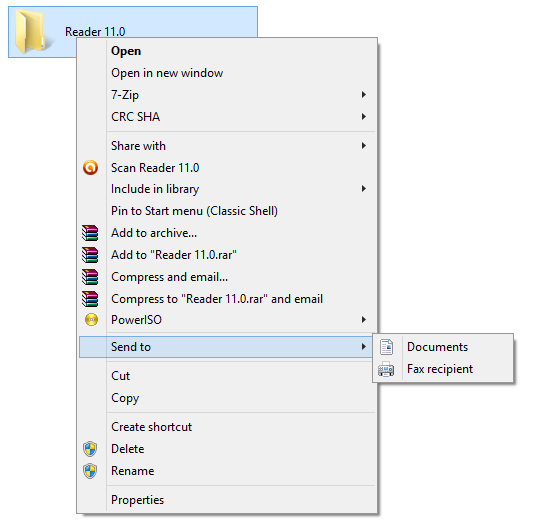The image size is (533, 521).
Task: Click the fax machine icon in submenu
Action: tap(386, 369)
